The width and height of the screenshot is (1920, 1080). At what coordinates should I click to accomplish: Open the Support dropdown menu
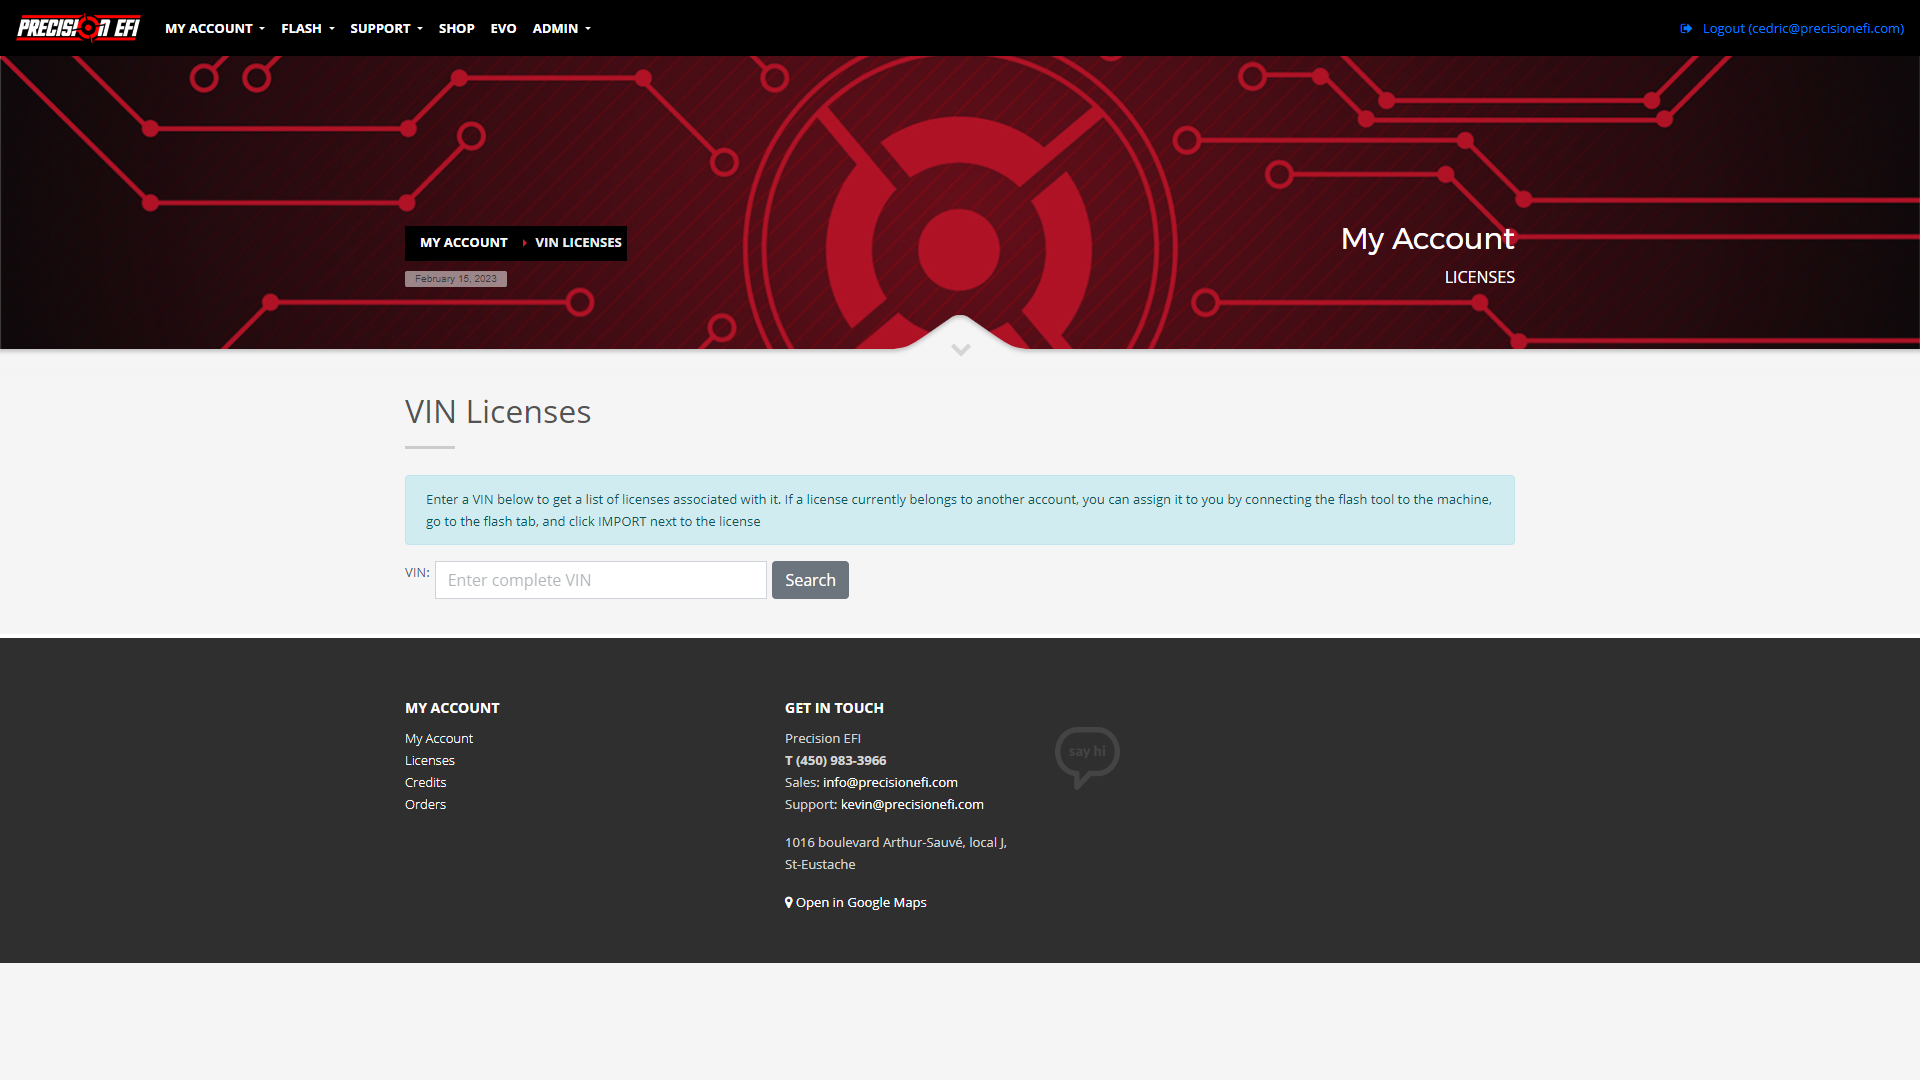pyautogui.click(x=386, y=29)
